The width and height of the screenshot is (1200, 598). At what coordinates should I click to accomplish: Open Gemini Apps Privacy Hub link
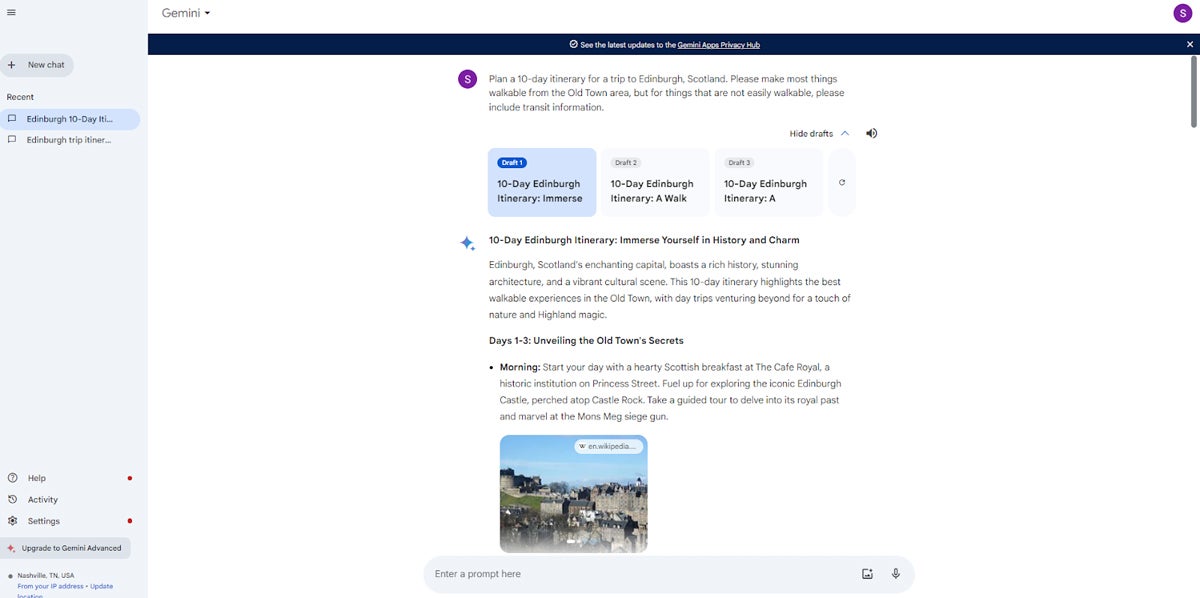point(718,45)
